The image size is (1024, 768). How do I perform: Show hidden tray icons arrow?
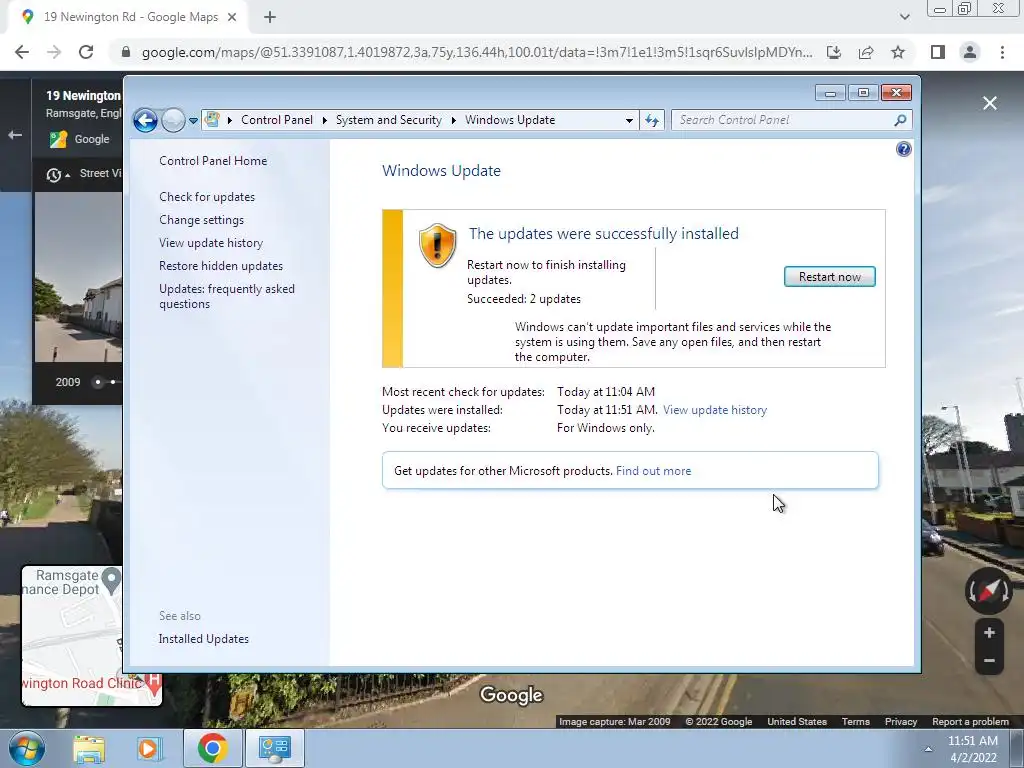(x=927, y=750)
